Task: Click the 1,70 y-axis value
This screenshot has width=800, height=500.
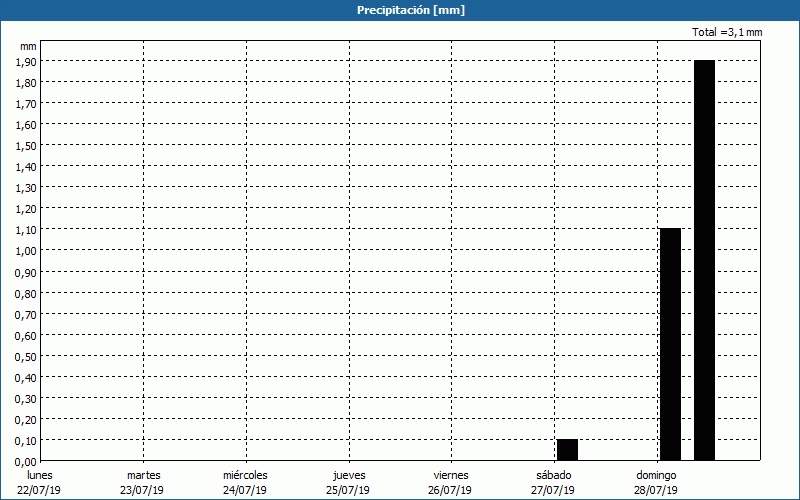Action: (26, 104)
